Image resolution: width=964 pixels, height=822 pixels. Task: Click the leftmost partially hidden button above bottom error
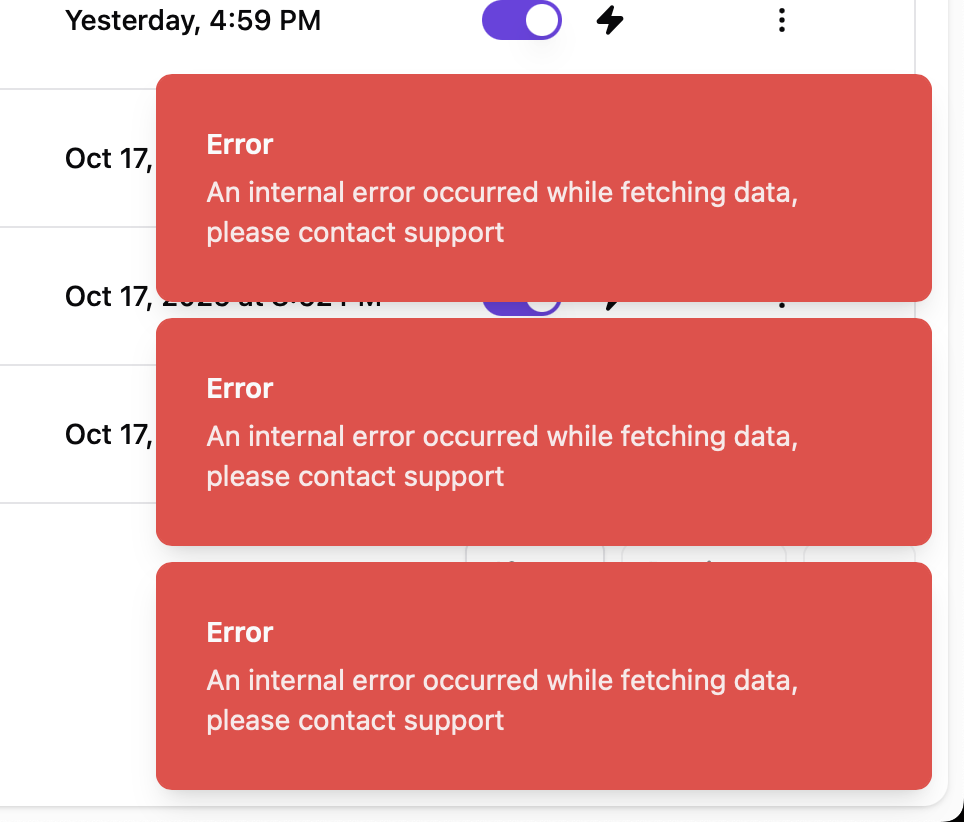[x=535, y=553]
